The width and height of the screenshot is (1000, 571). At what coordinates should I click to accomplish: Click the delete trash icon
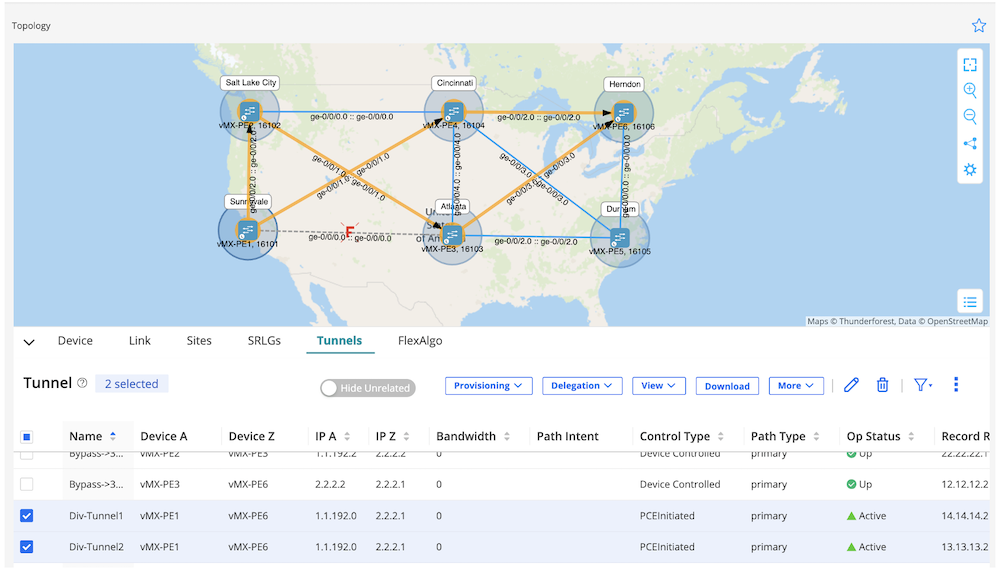(882, 385)
